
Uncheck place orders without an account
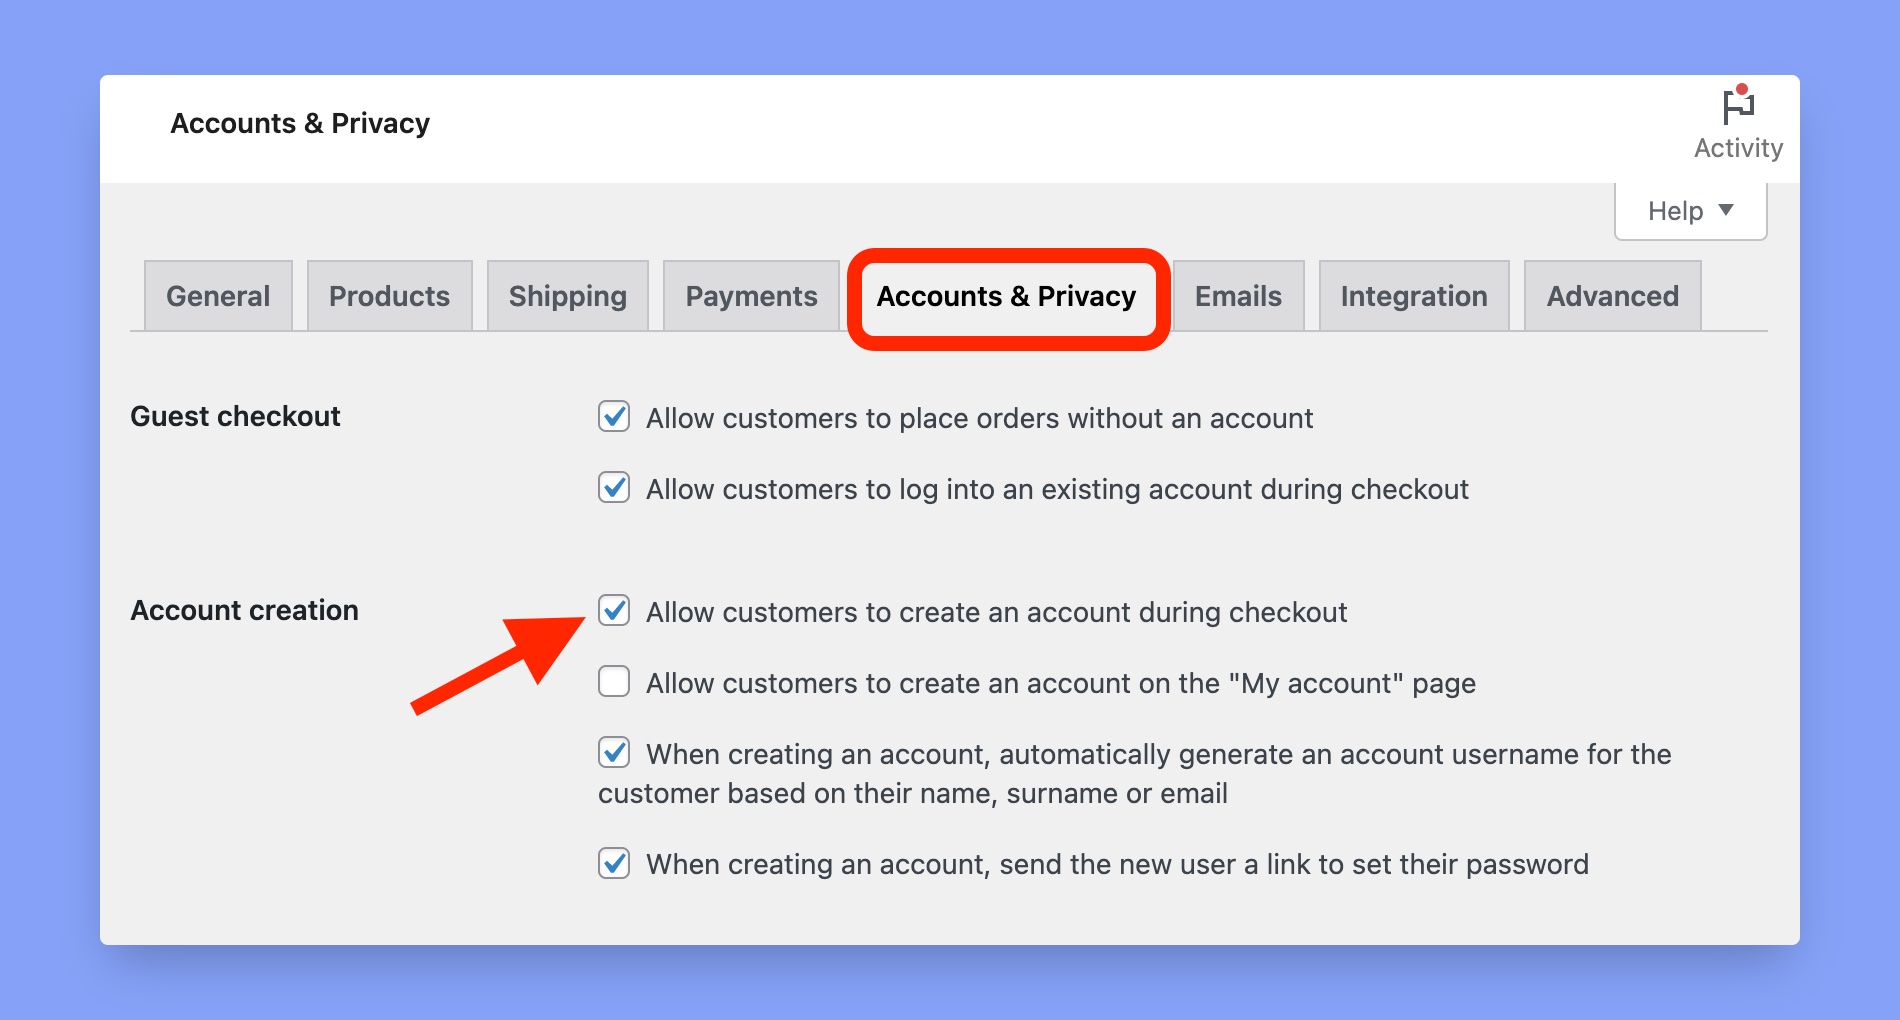614,416
